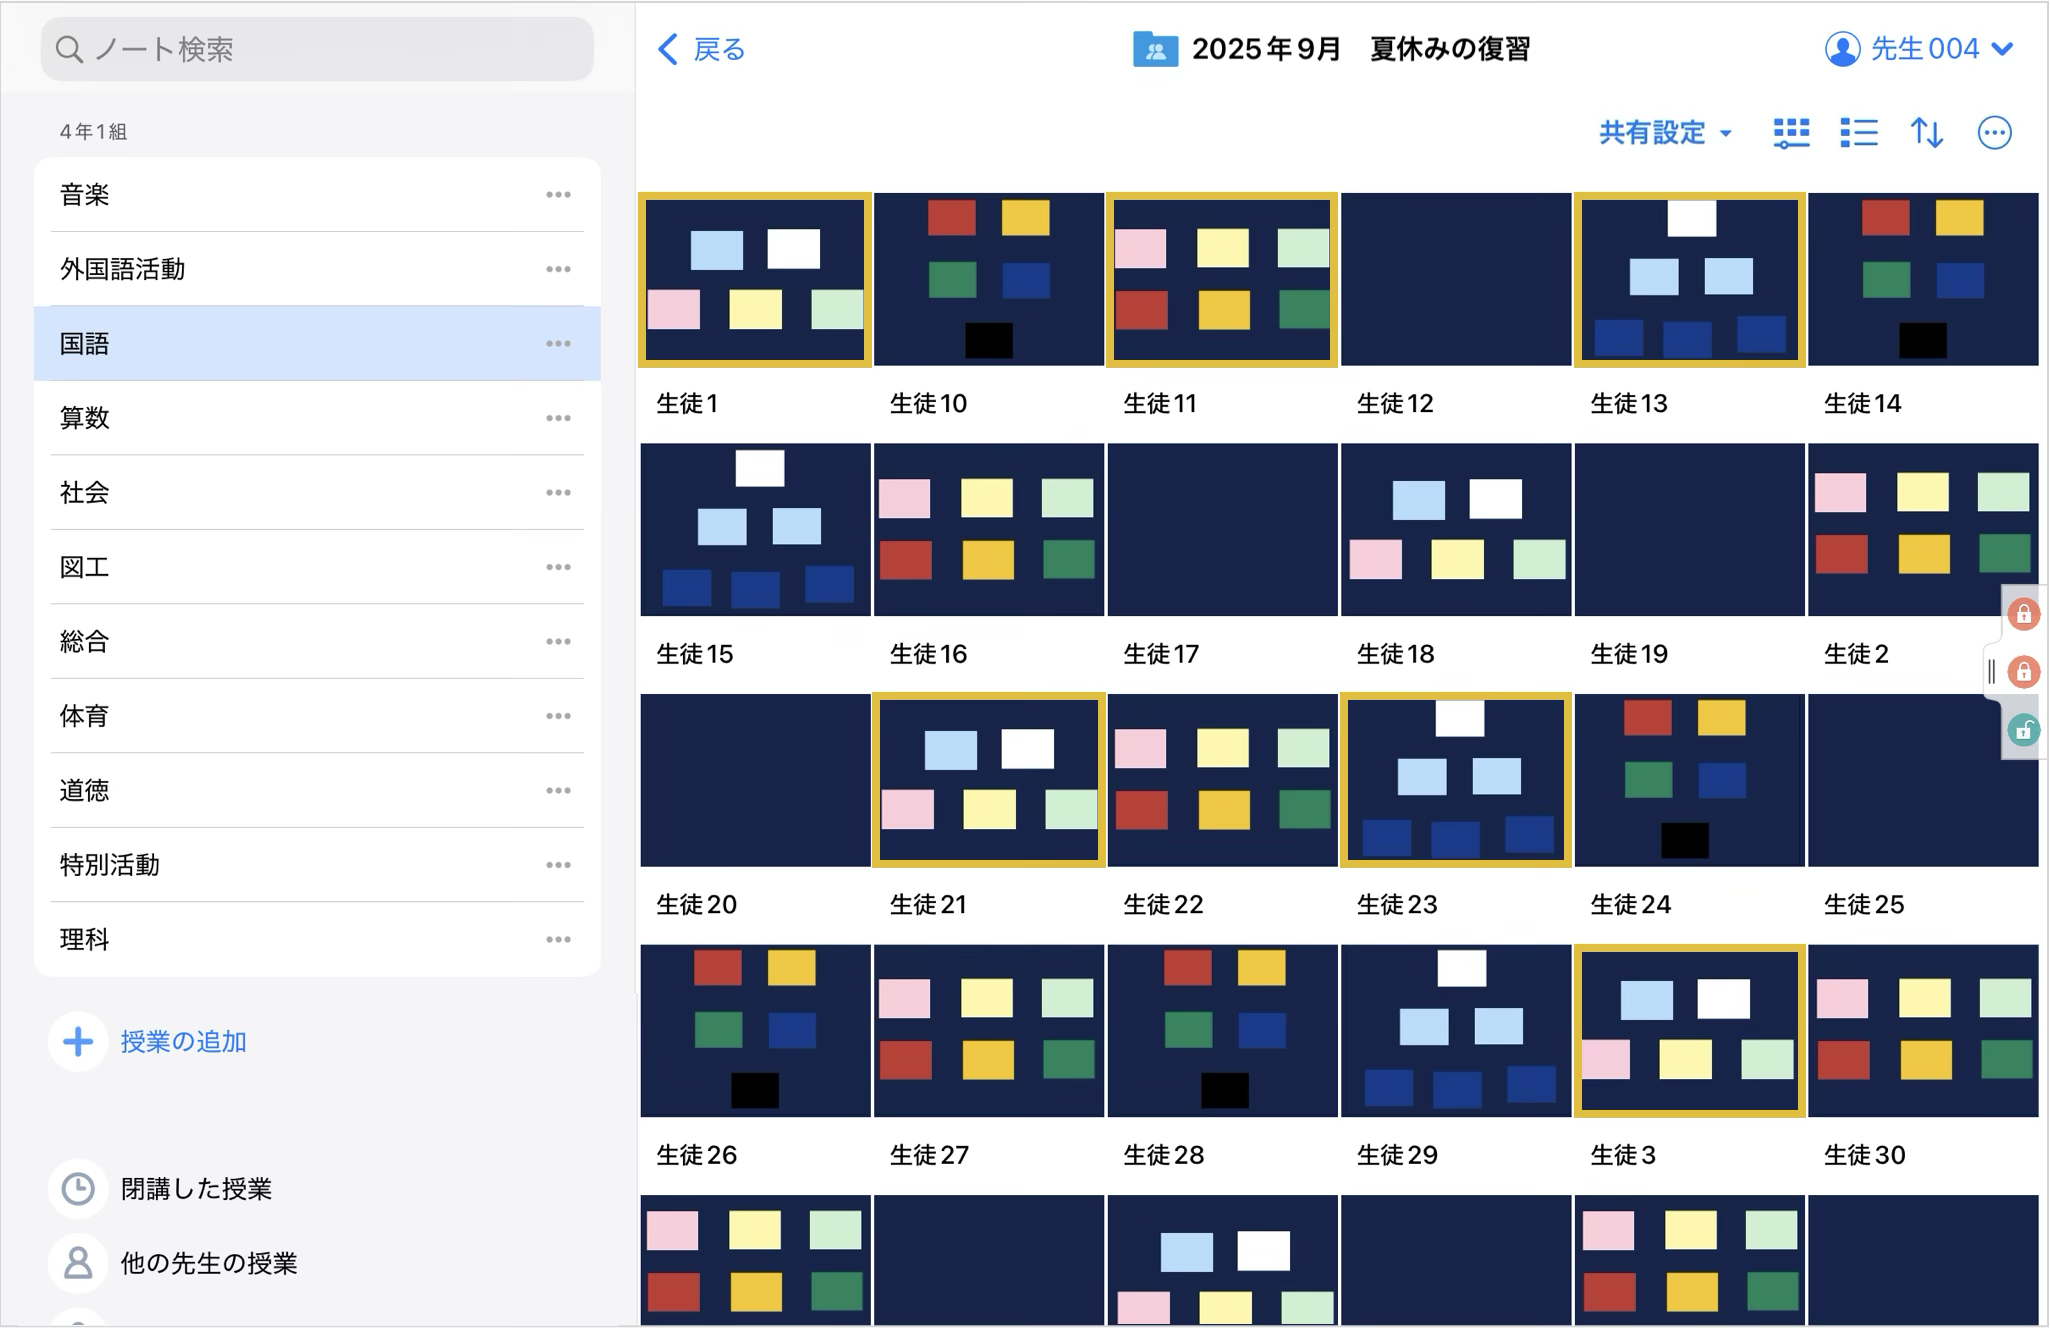Screen dimensions: 2050x1328
Task: Click the shared folder icon beside title
Action: pos(1154,49)
